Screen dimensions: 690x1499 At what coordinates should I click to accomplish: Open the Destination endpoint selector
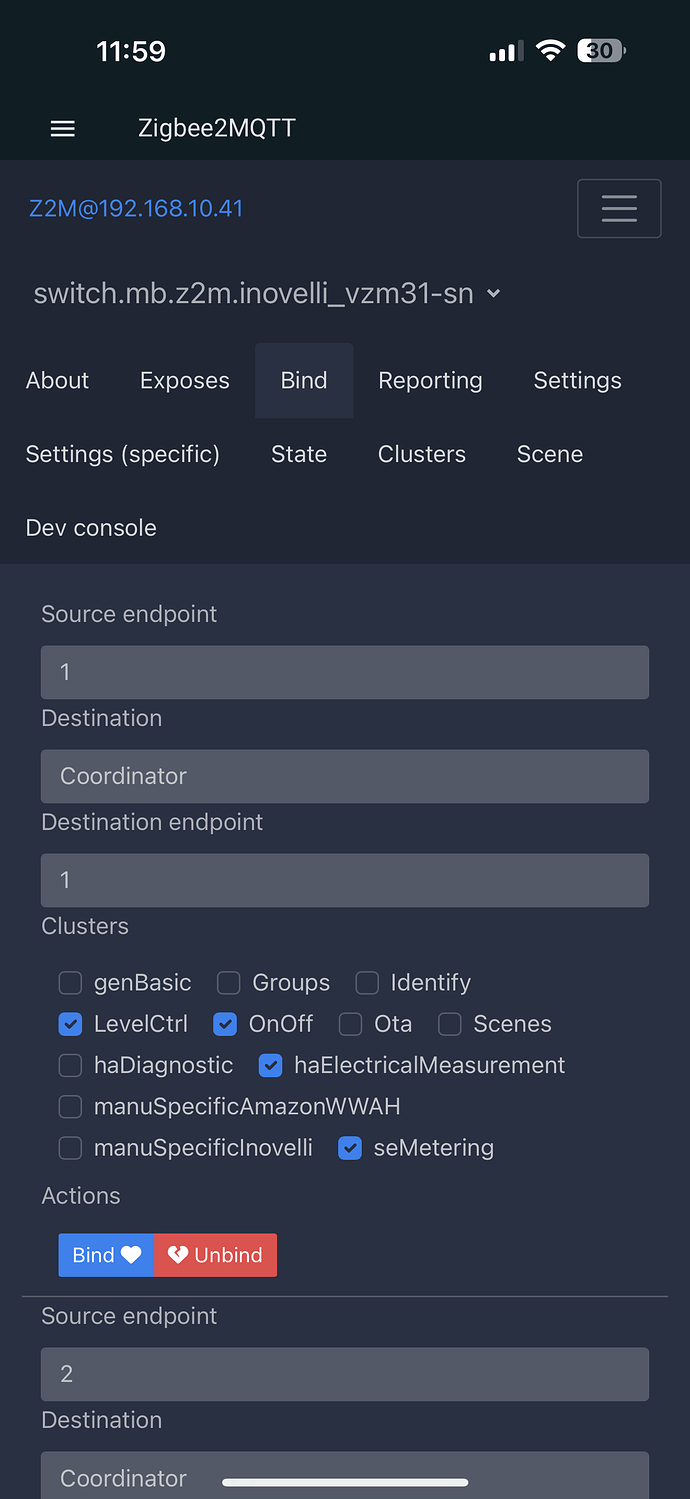tap(345, 880)
